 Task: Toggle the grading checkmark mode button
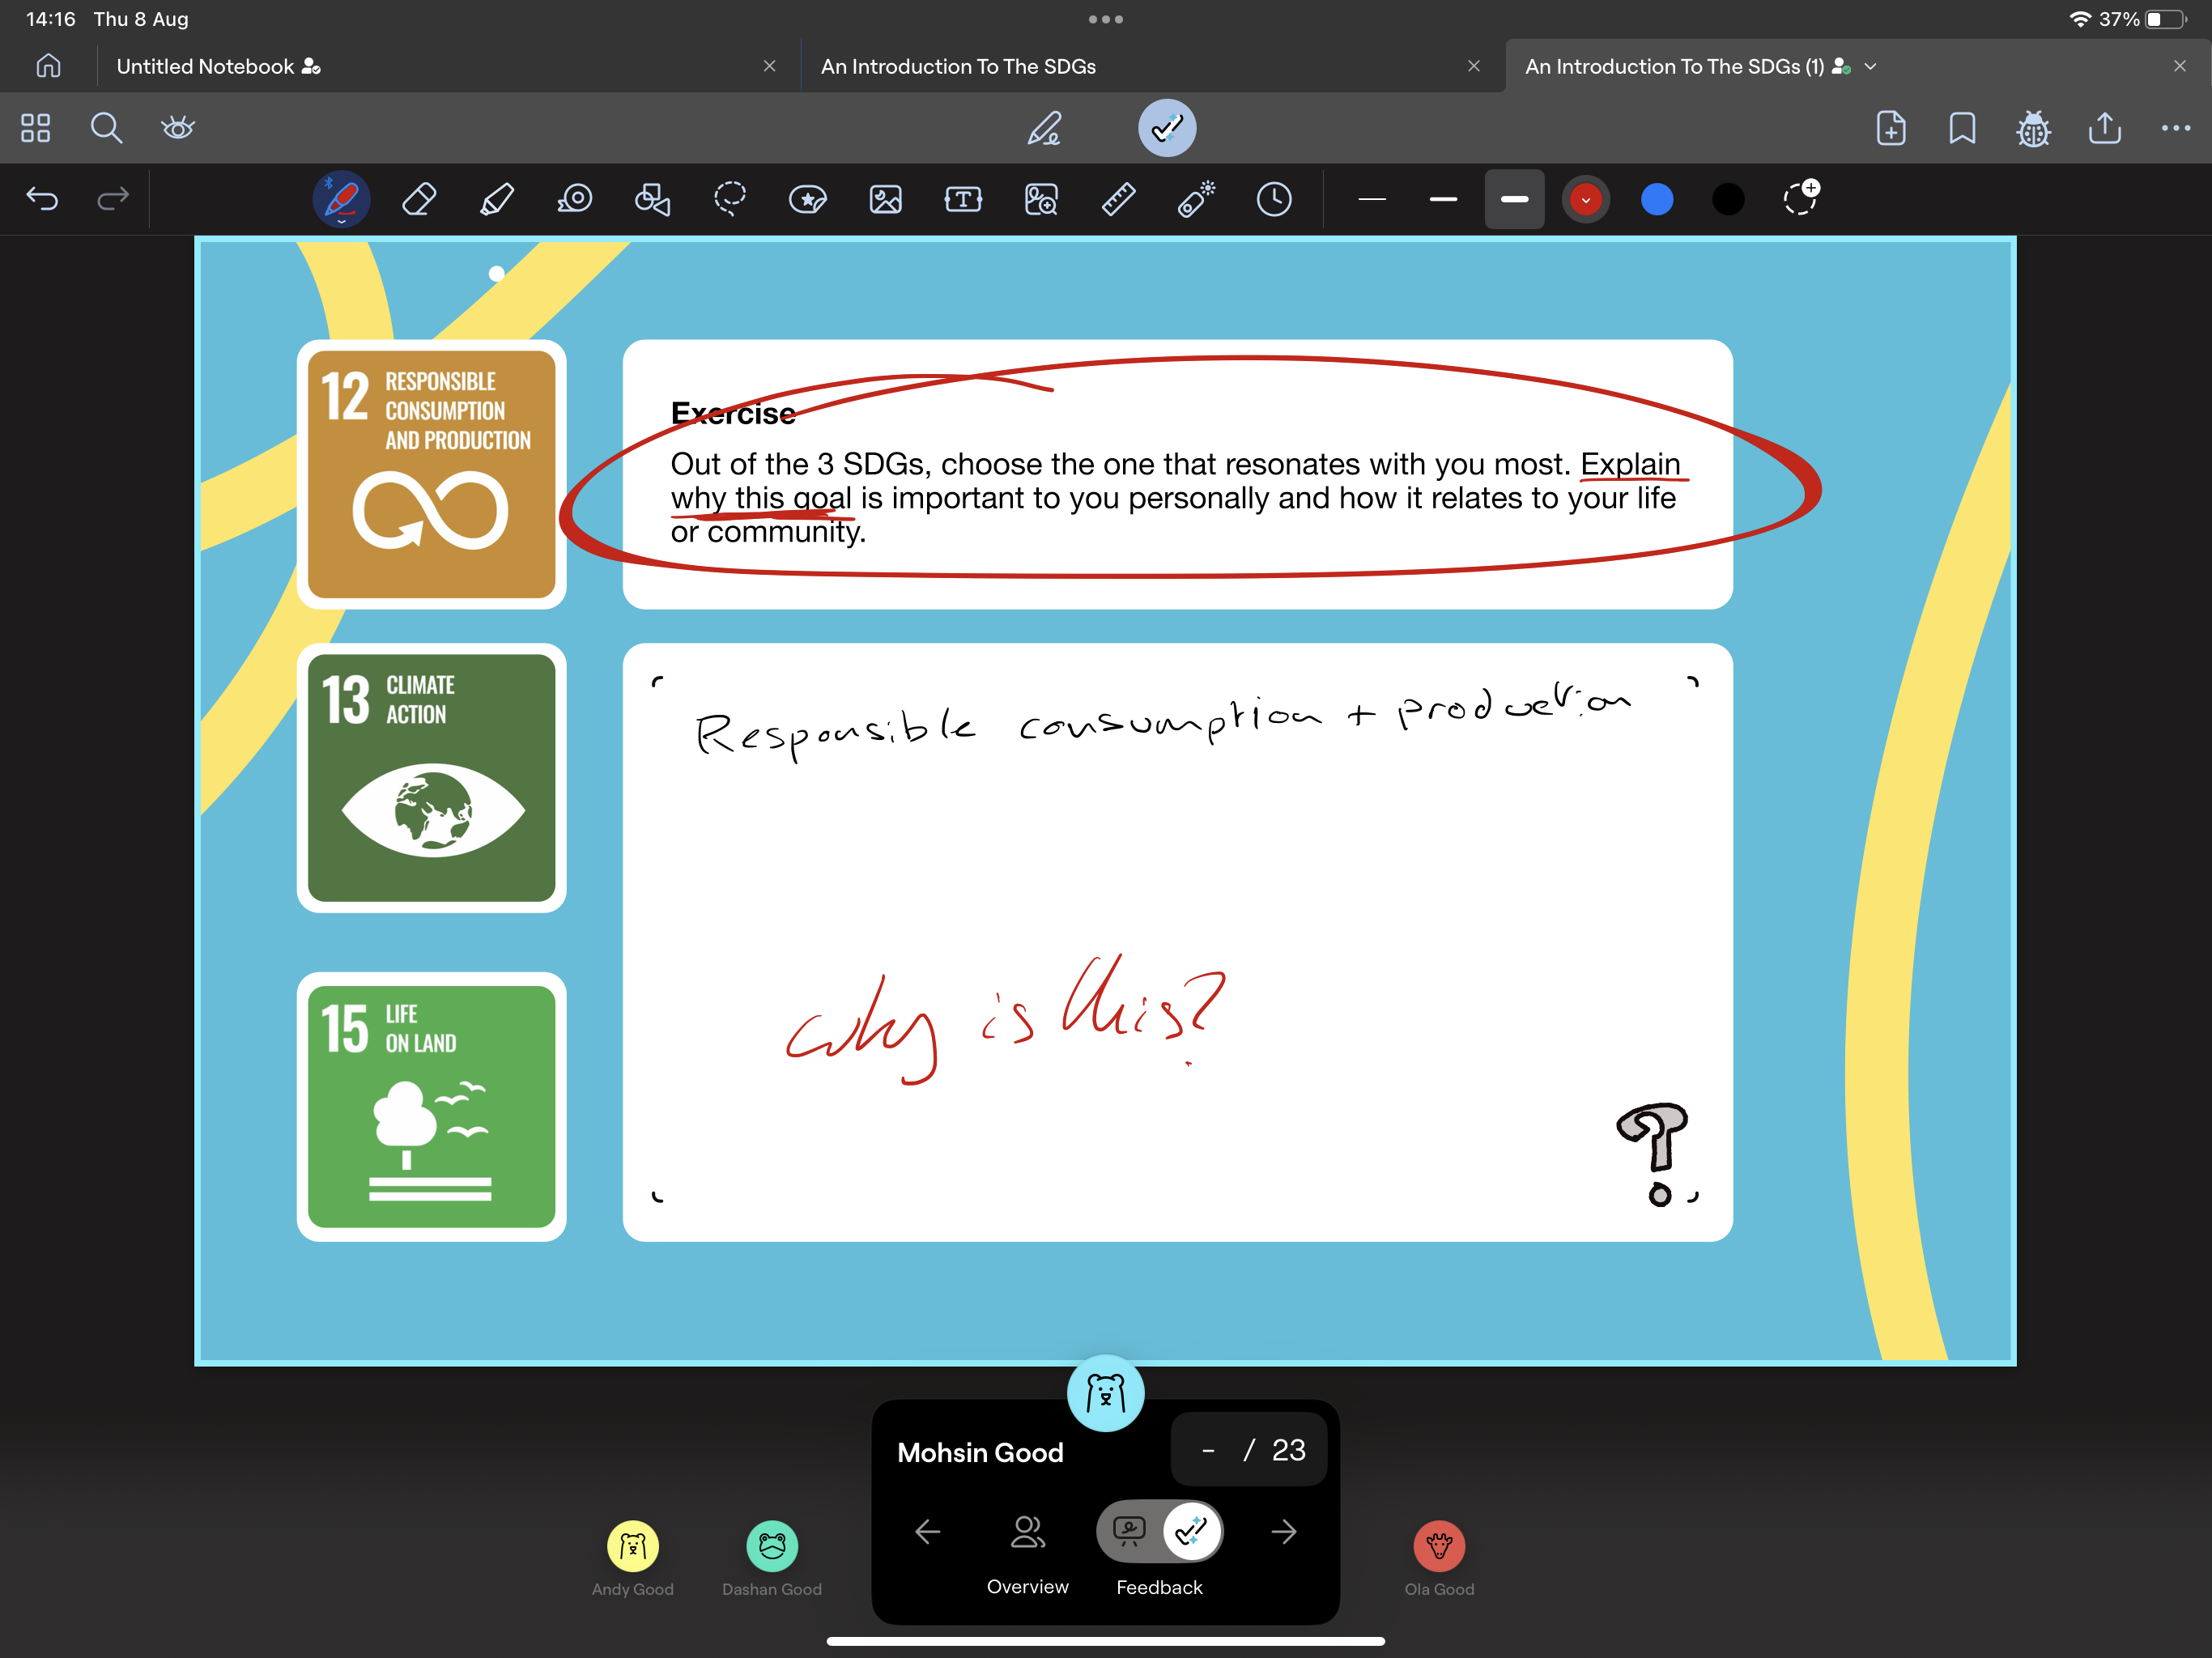point(1166,128)
